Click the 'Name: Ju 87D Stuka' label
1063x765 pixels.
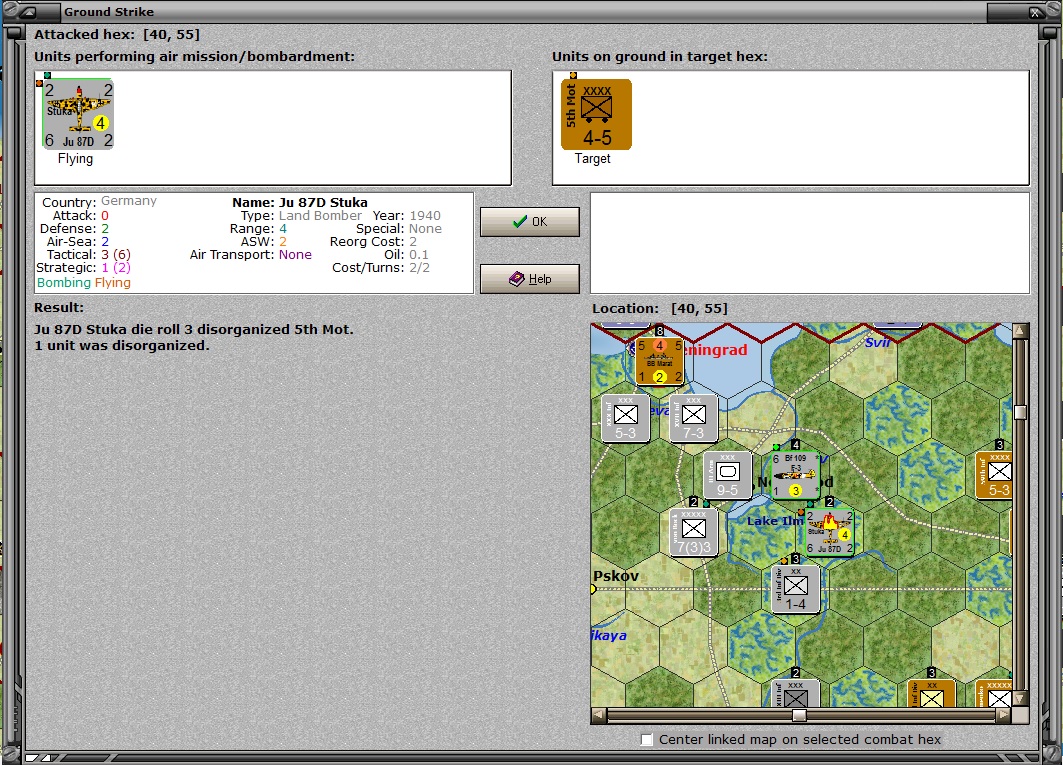(x=300, y=202)
